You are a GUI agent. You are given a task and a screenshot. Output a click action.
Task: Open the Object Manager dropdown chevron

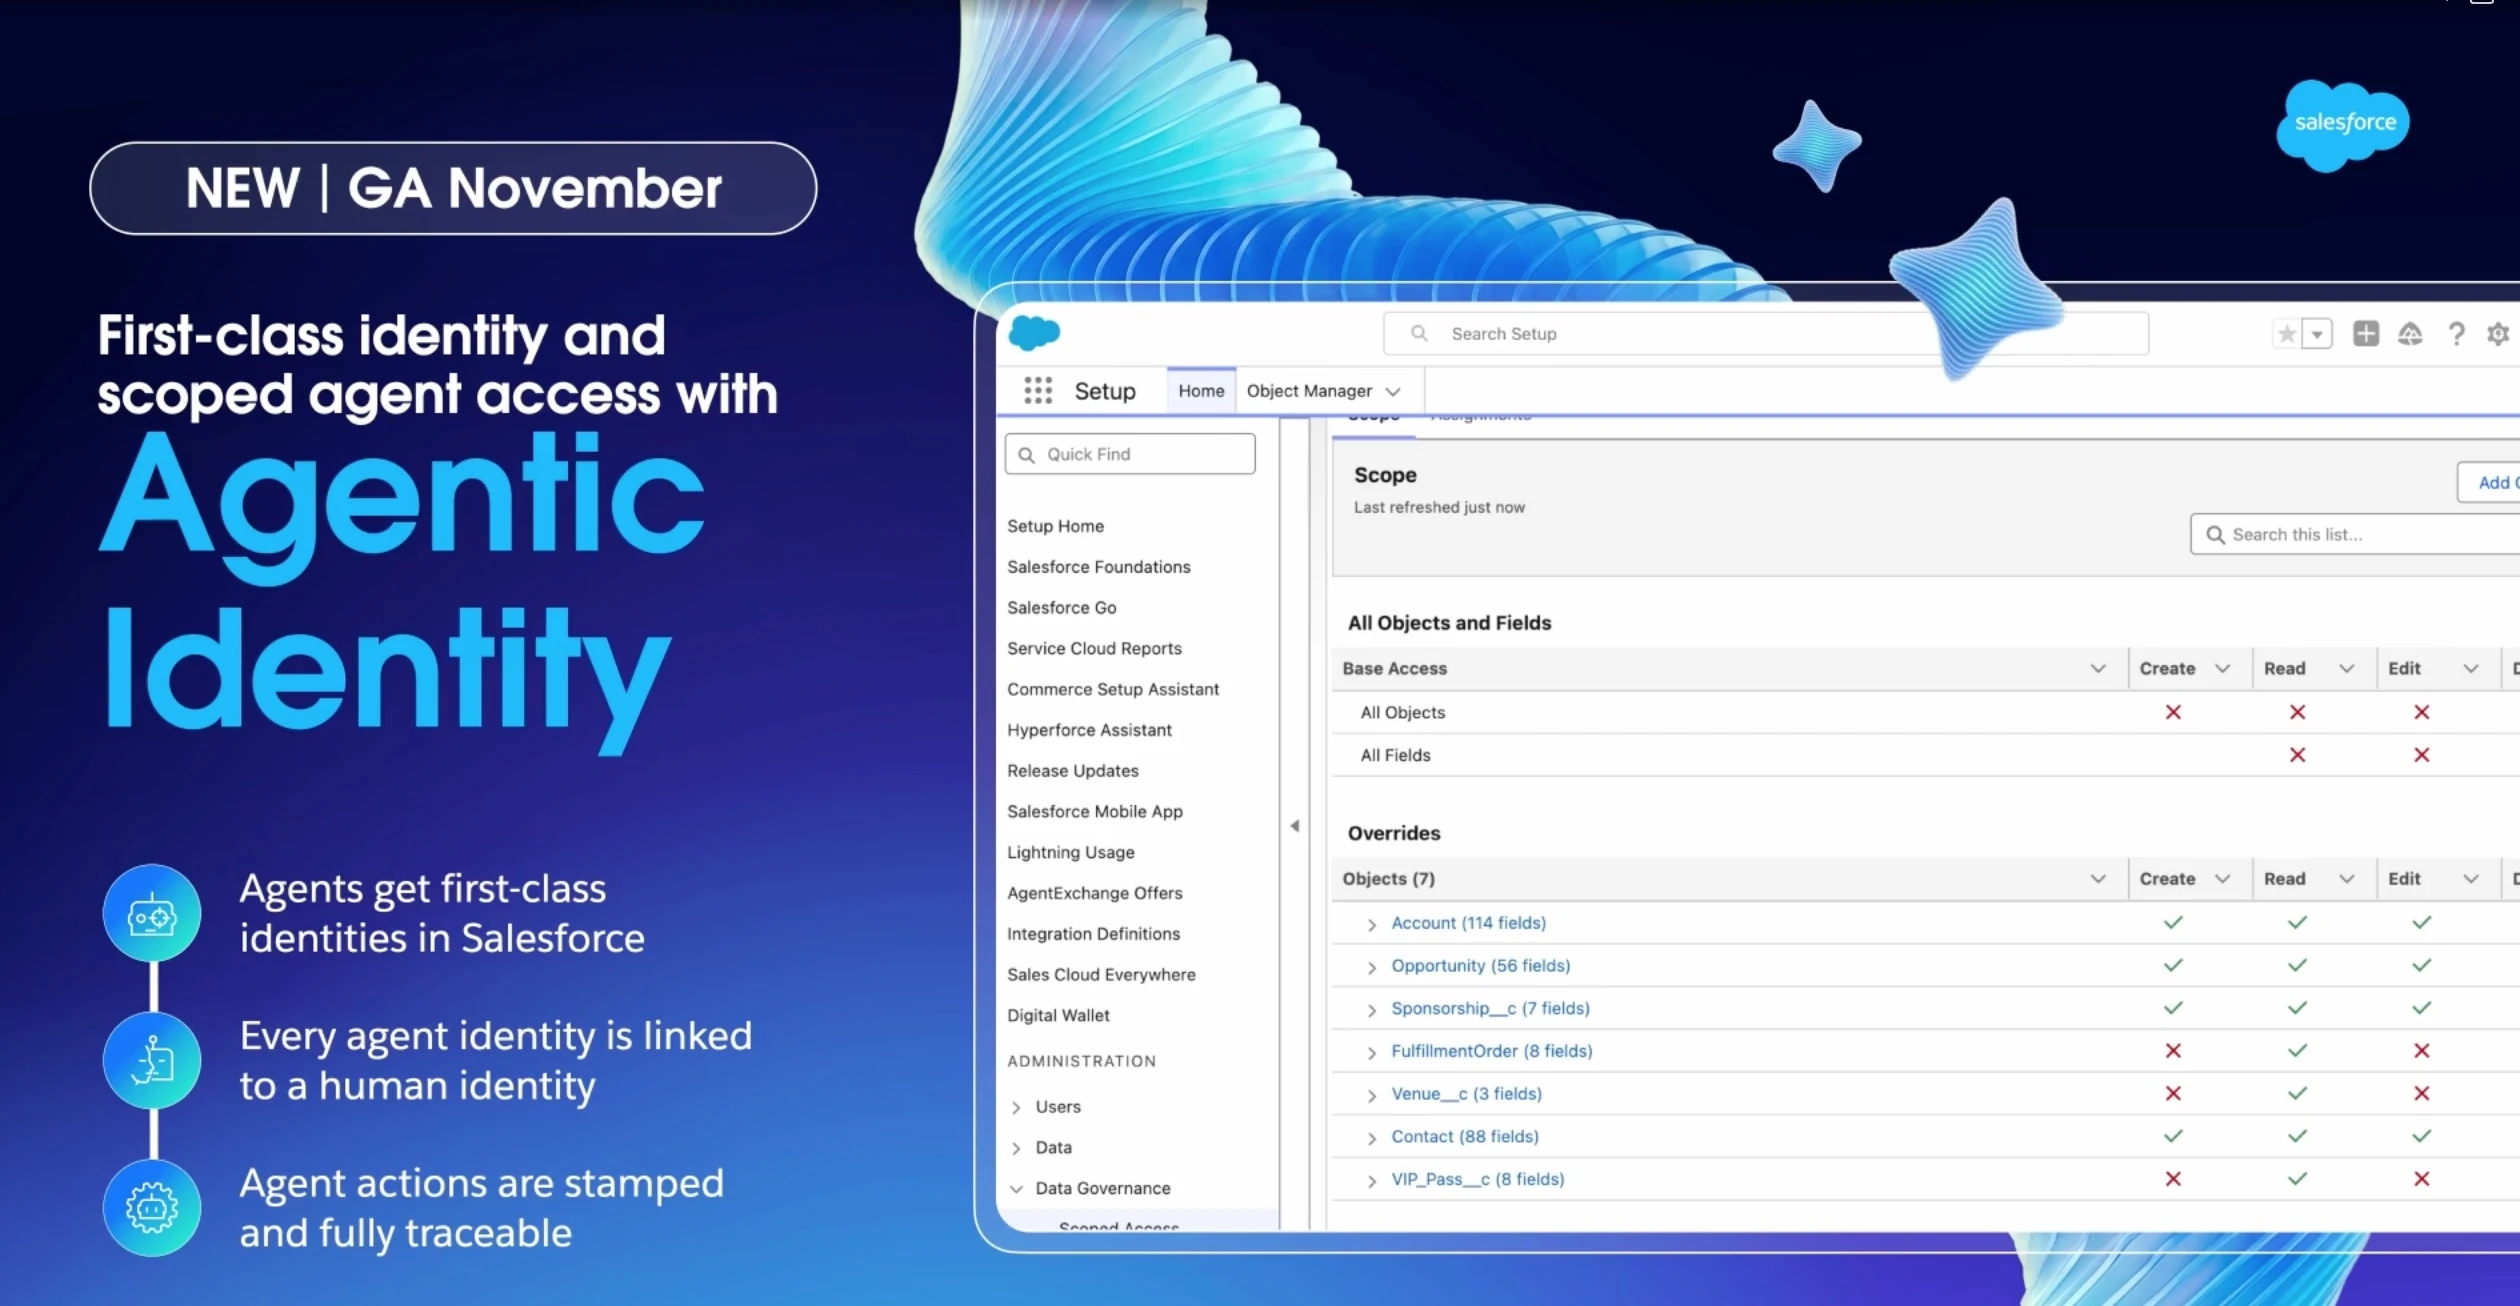click(x=1393, y=392)
